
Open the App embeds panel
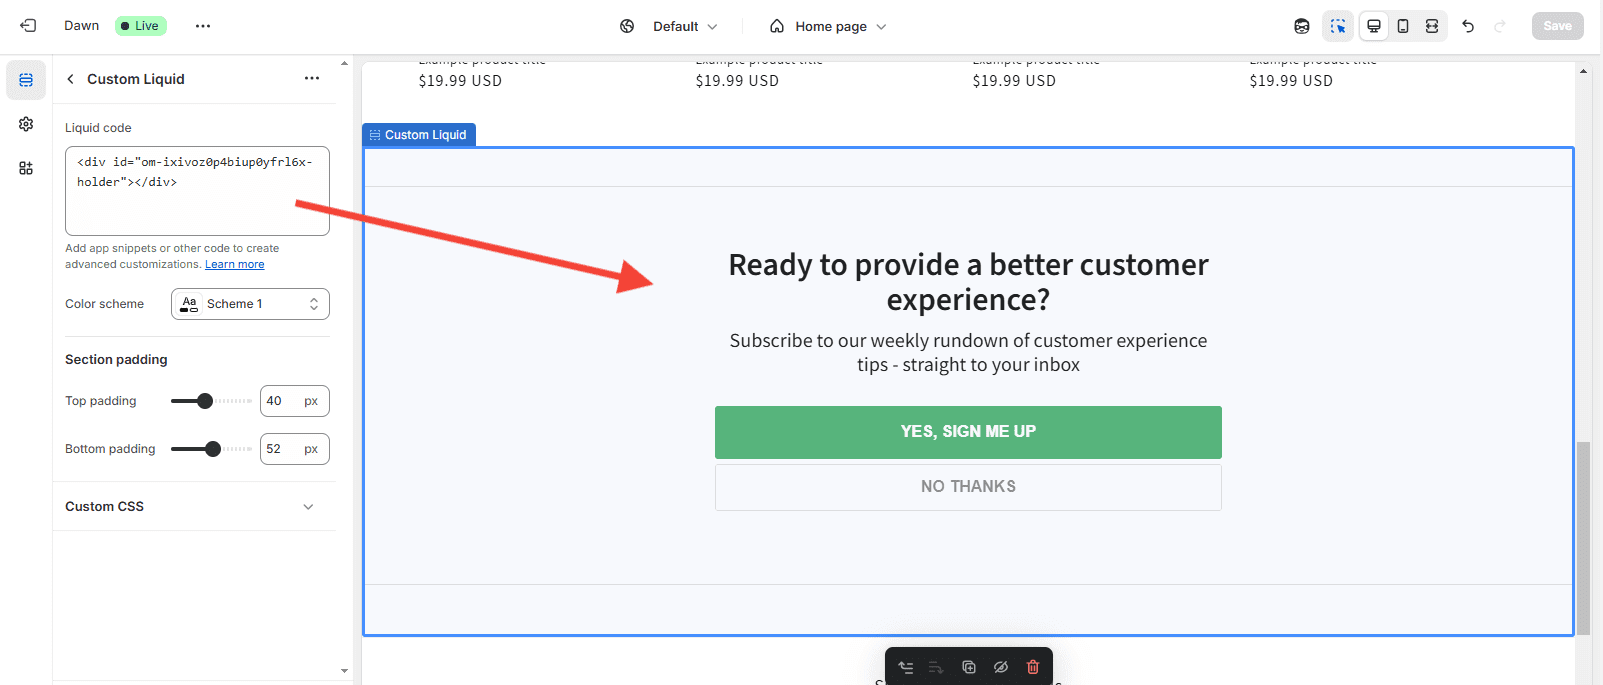pyautogui.click(x=26, y=168)
